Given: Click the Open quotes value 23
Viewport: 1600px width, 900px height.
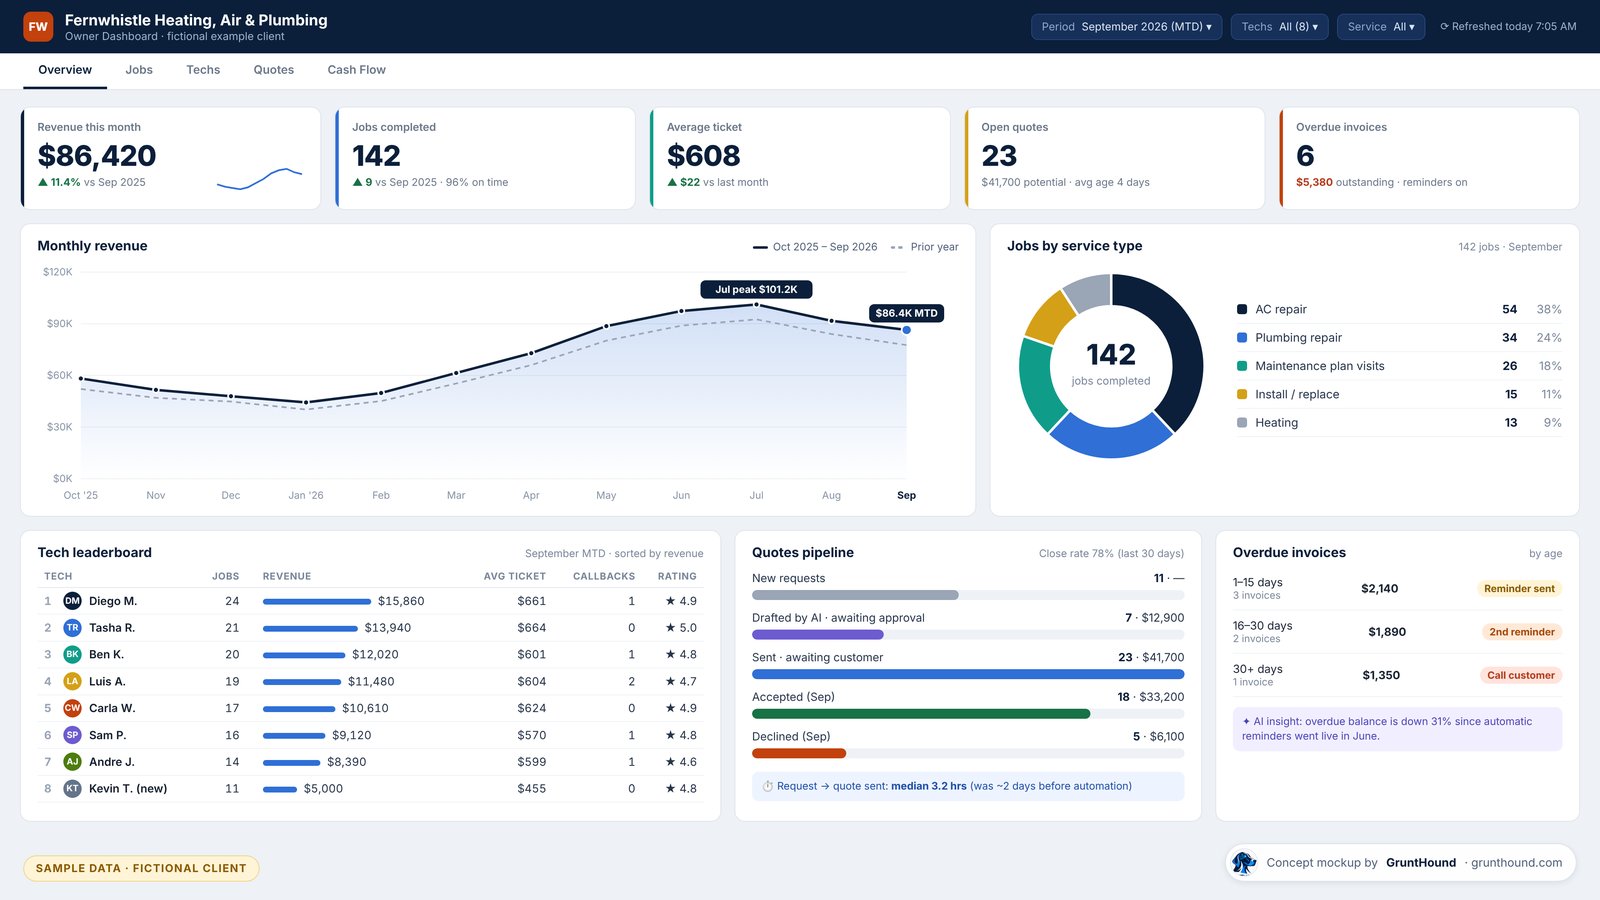Looking at the screenshot, I should coord(999,156).
